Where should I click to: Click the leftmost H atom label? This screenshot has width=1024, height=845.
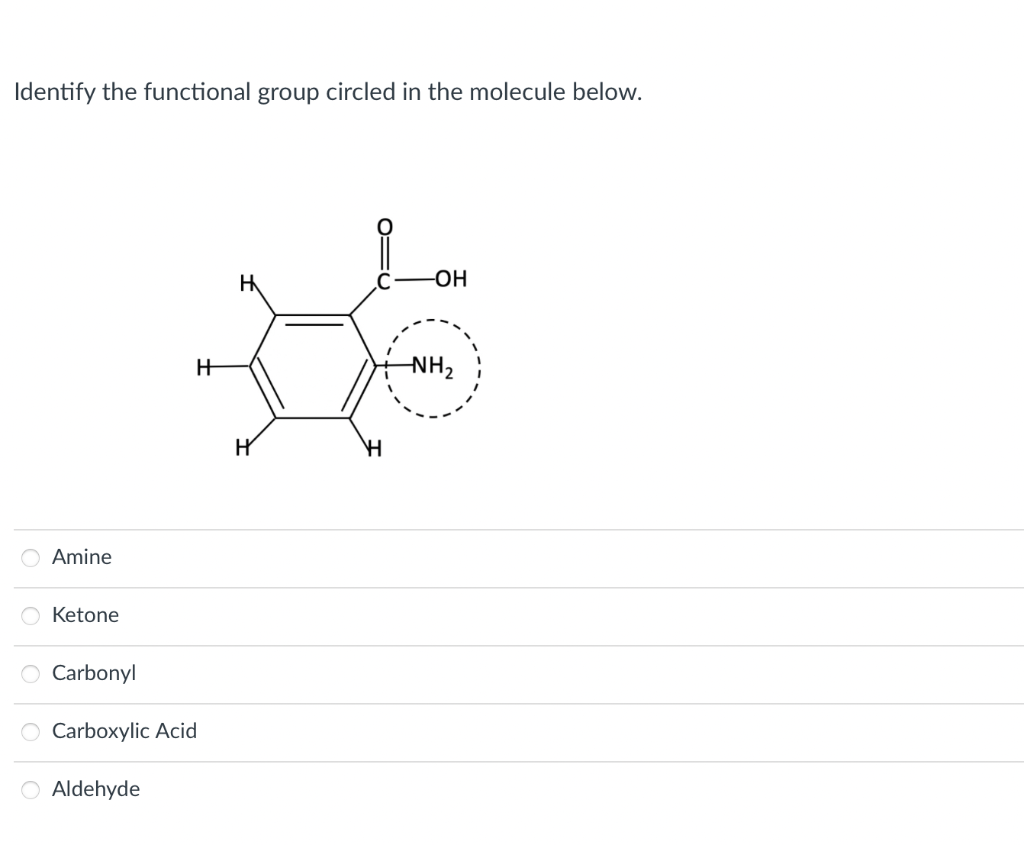click(x=204, y=368)
